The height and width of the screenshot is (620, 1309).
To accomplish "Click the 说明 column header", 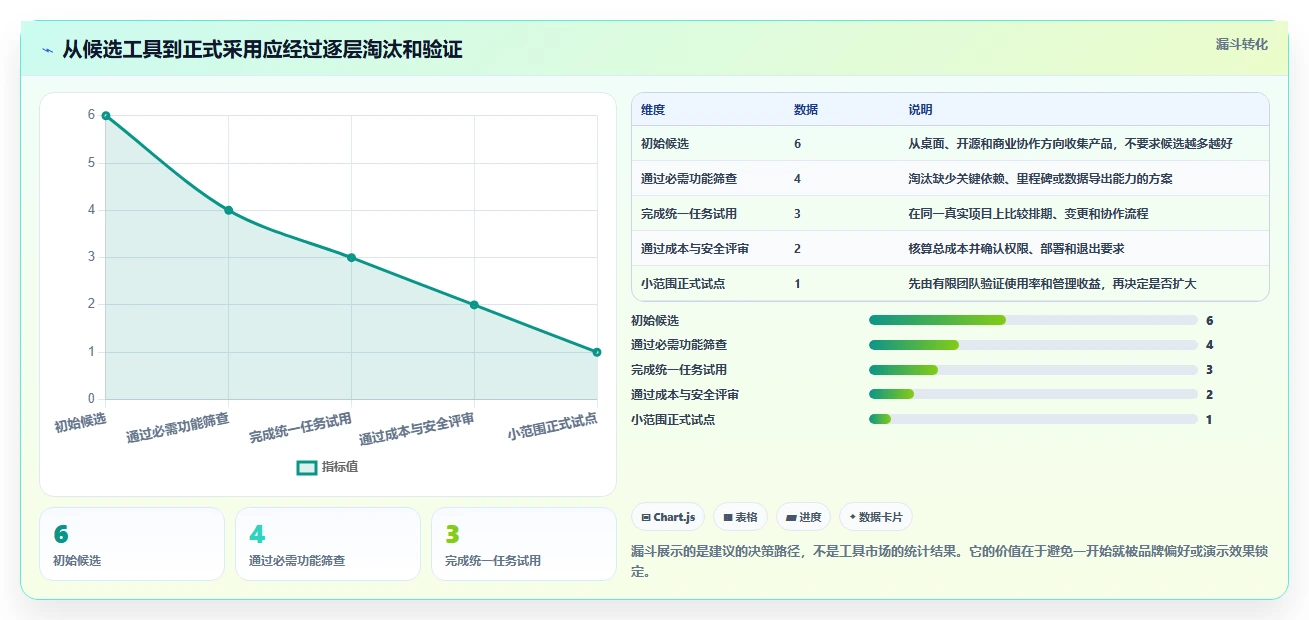I will [x=920, y=110].
